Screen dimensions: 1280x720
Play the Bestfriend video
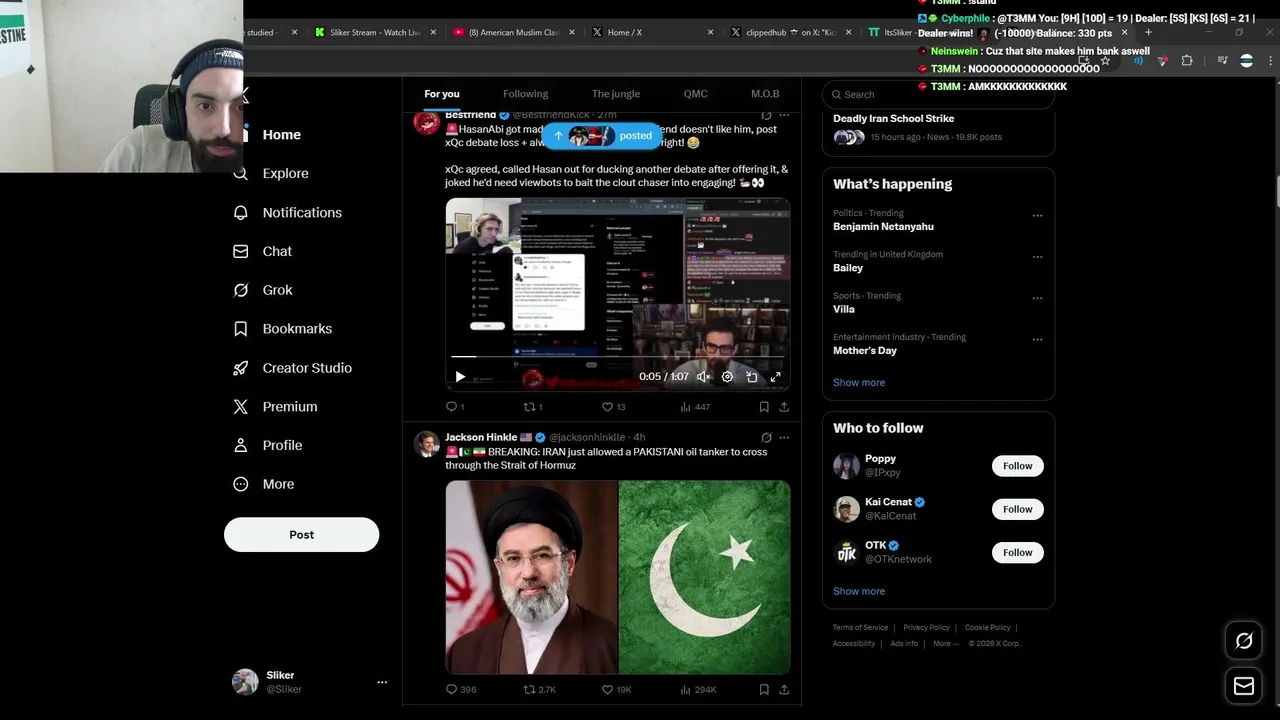[460, 377]
